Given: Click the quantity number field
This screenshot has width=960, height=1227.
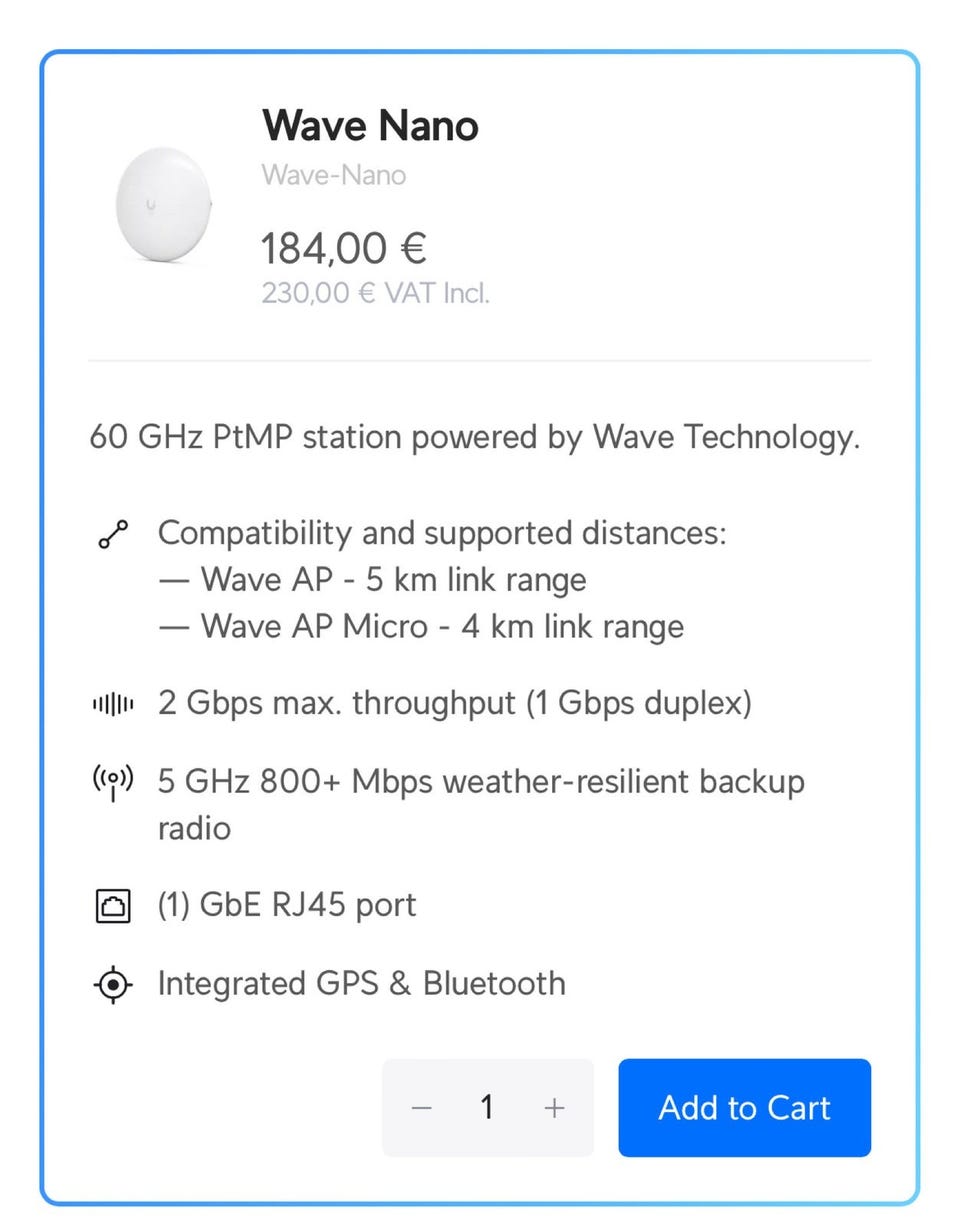Looking at the screenshot, I should [487, 1108].
